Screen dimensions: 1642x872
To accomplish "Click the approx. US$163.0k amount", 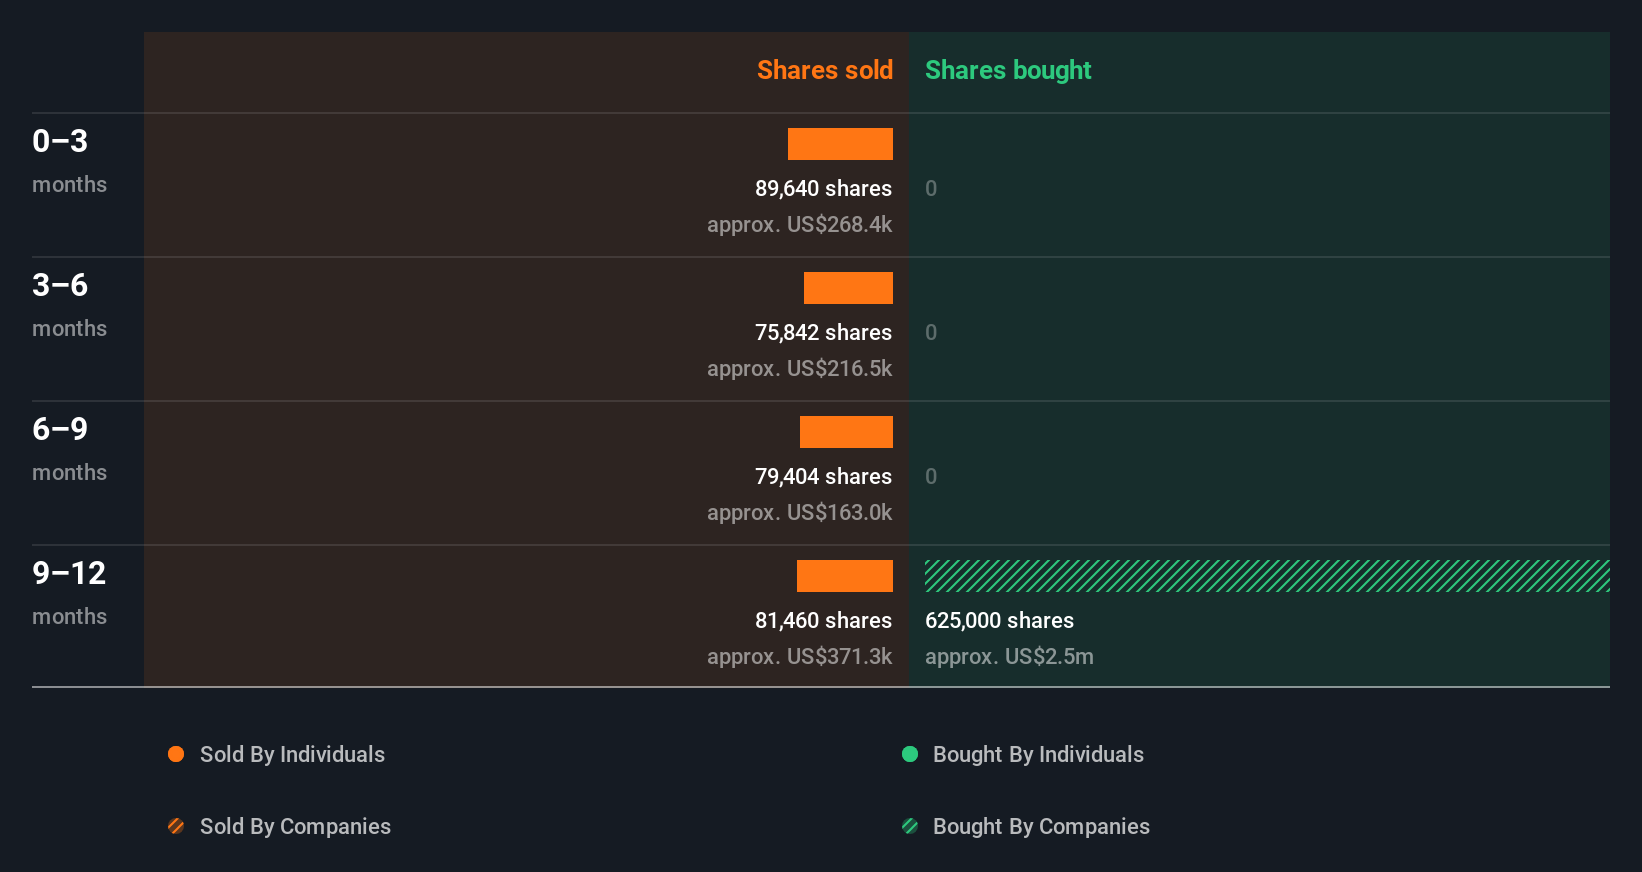I will pos(799,512).
